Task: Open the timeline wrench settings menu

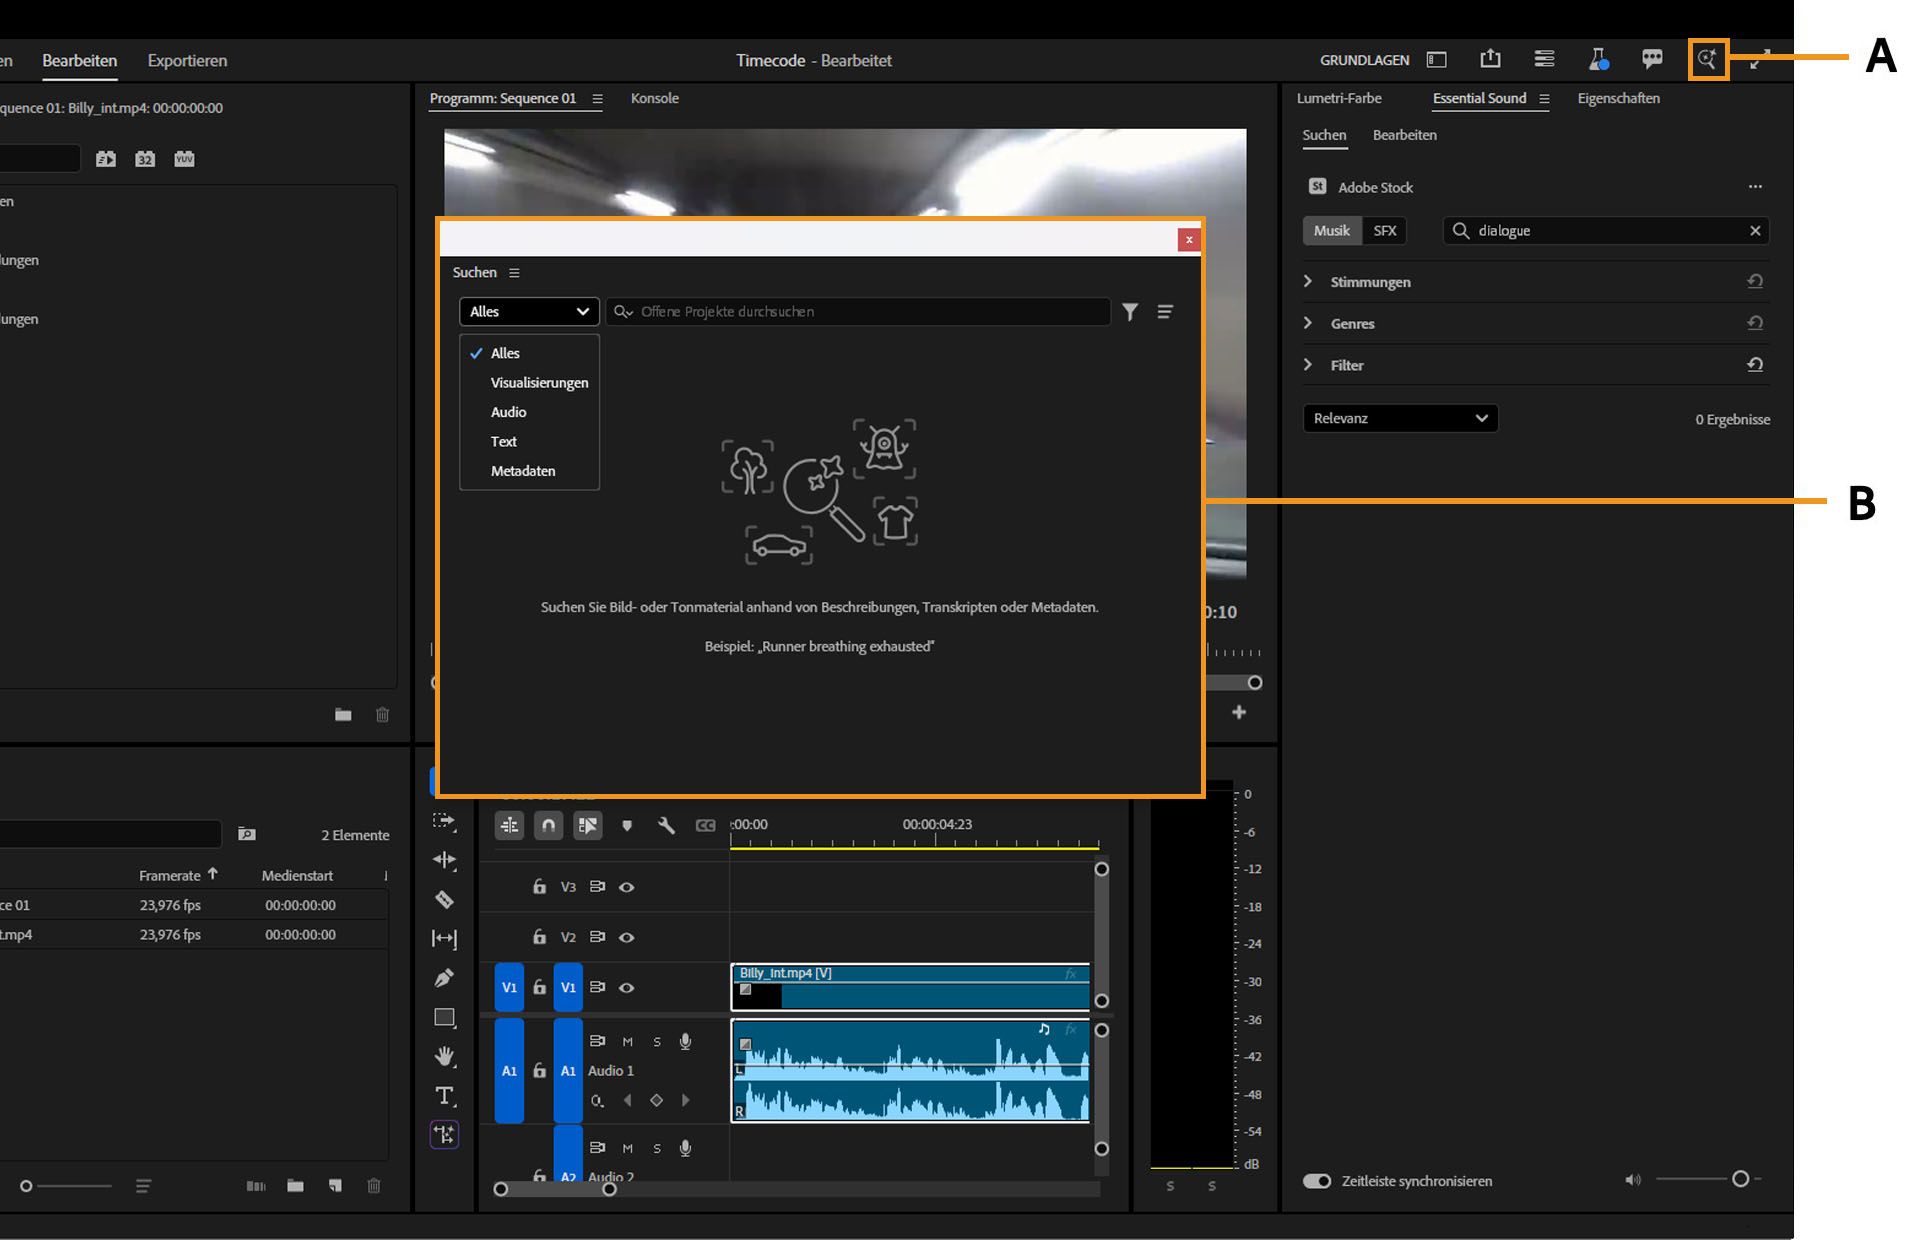Action: point(665,826)
